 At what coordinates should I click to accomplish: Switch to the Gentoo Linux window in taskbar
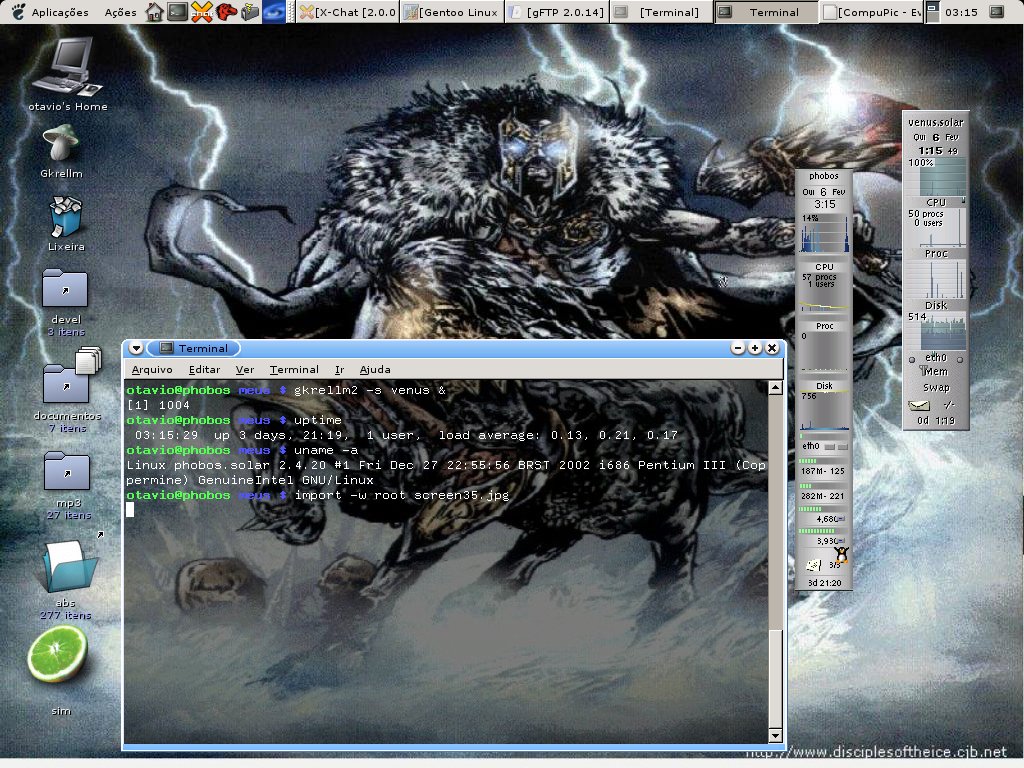[452, 12]
